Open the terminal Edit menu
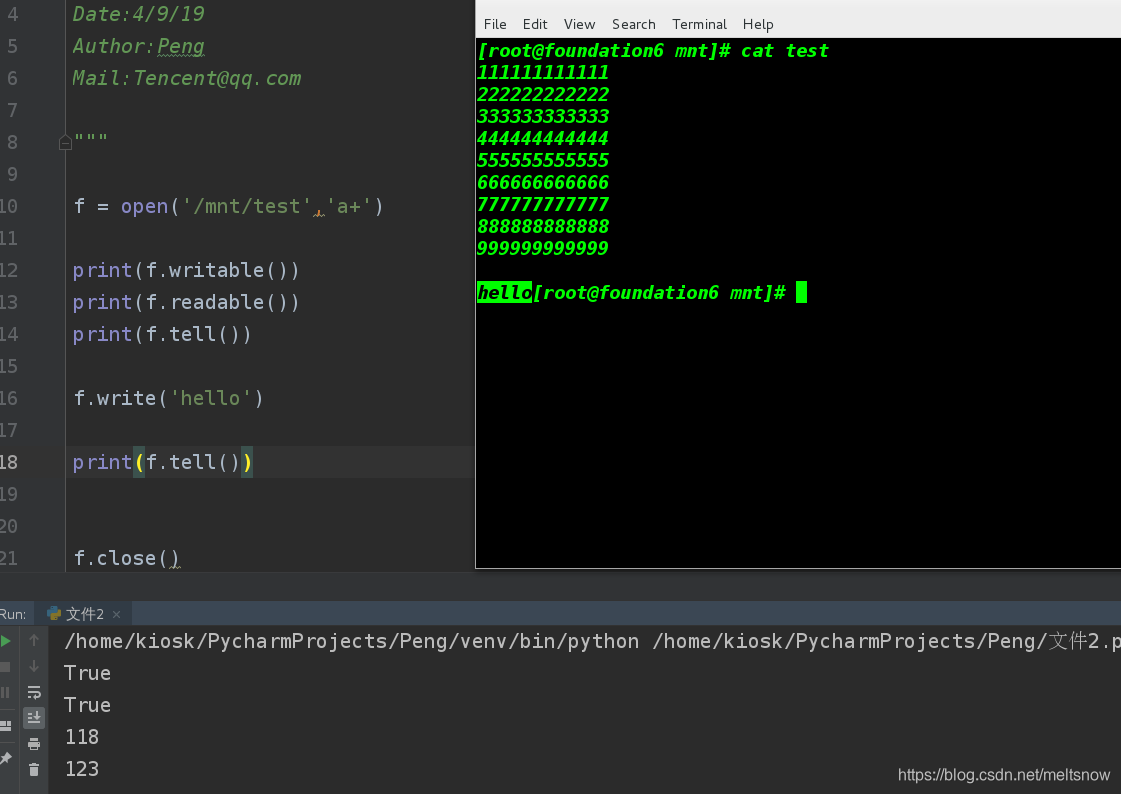This screenshot has height=794, width=1121. click(535, 24)
